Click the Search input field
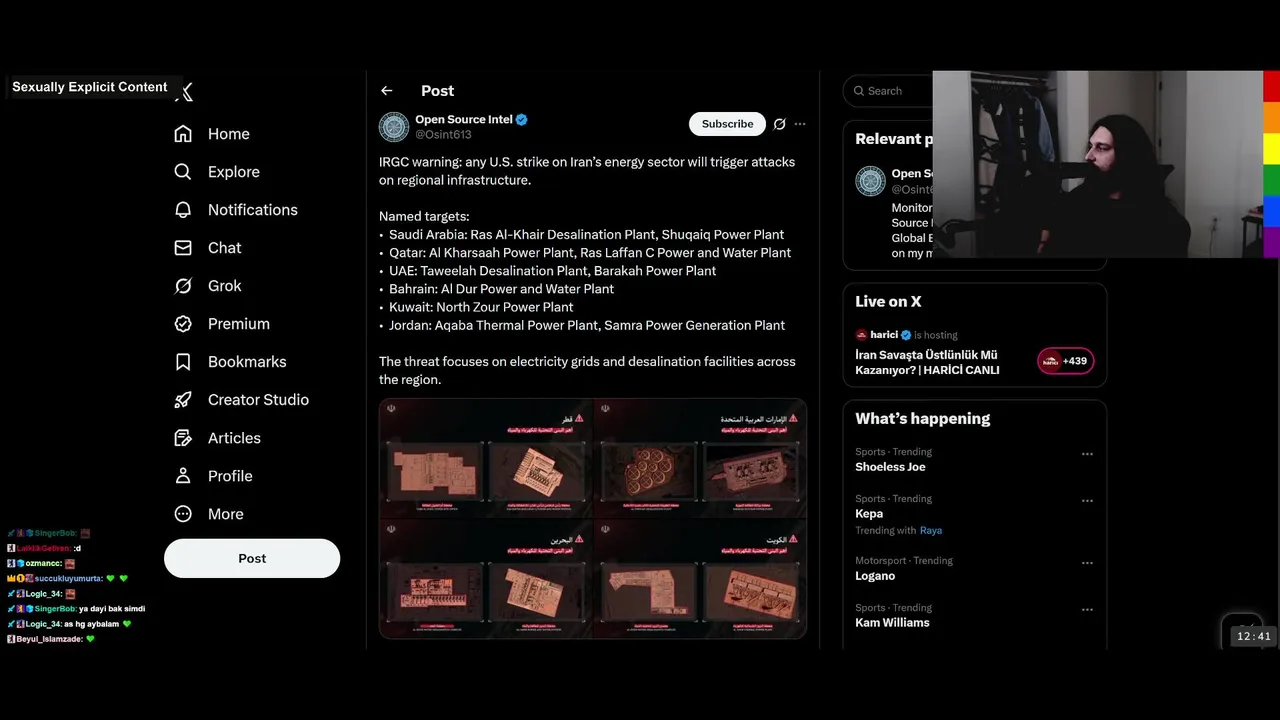 890,91
